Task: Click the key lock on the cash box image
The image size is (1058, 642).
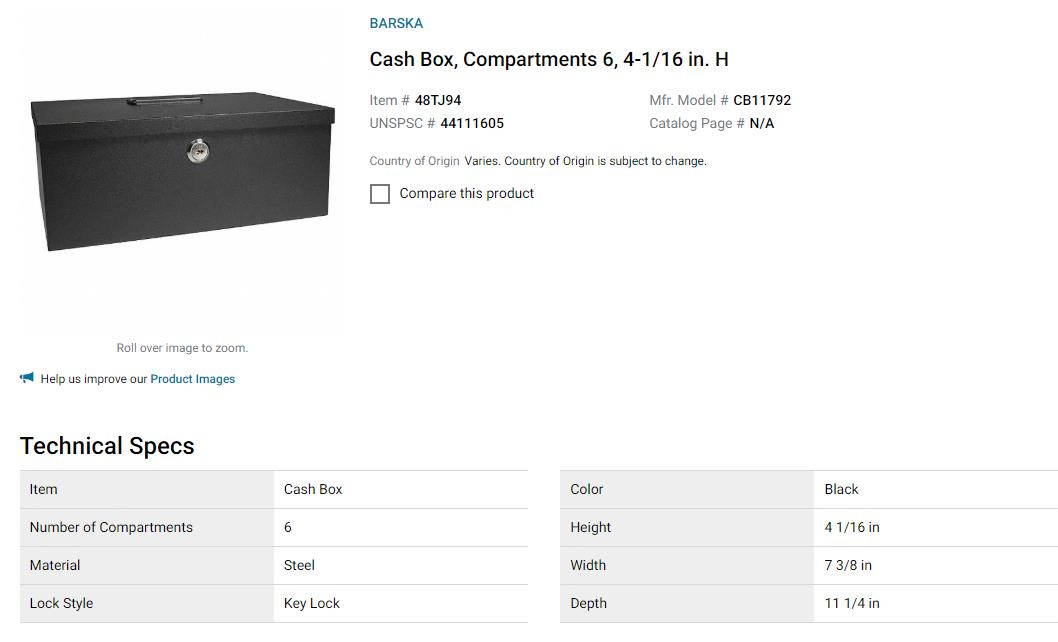Action: coord(198,151)
